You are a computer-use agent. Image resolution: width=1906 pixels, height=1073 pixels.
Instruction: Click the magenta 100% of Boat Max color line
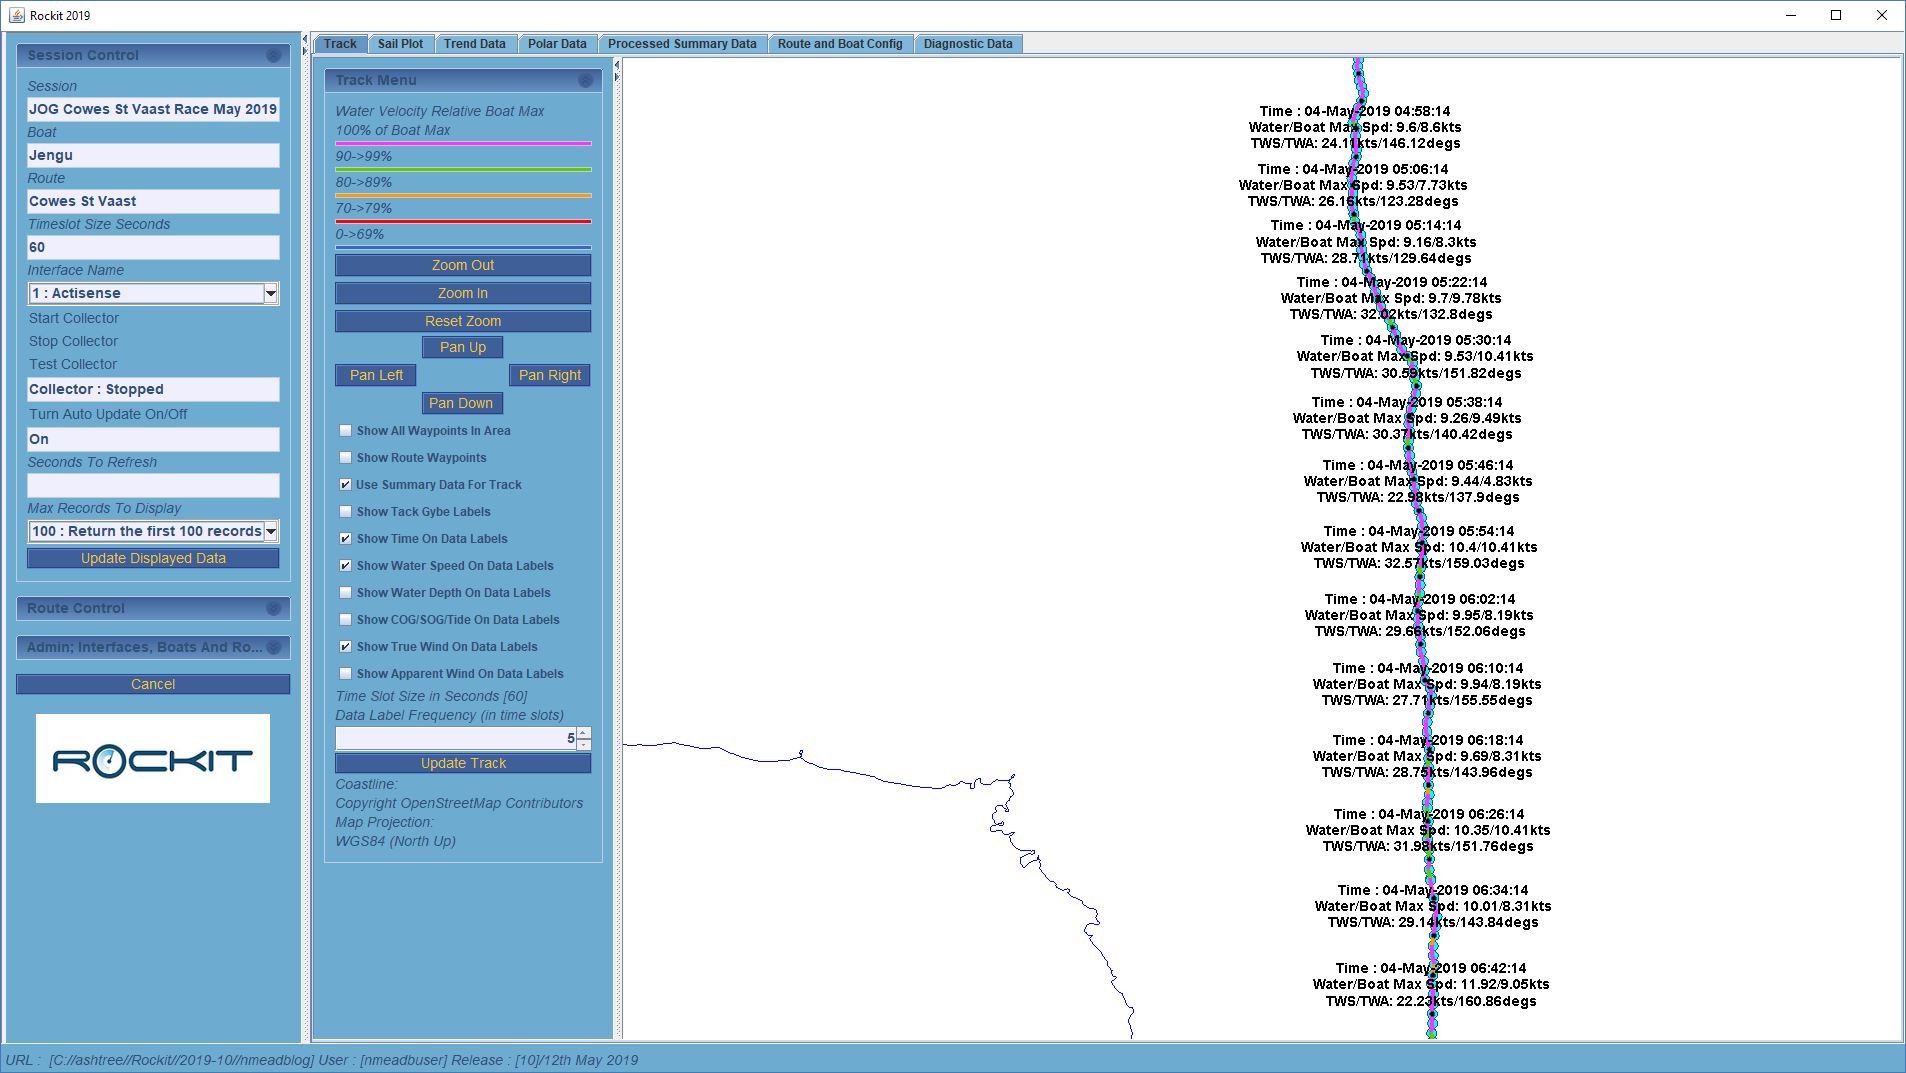tap(463, 144)
